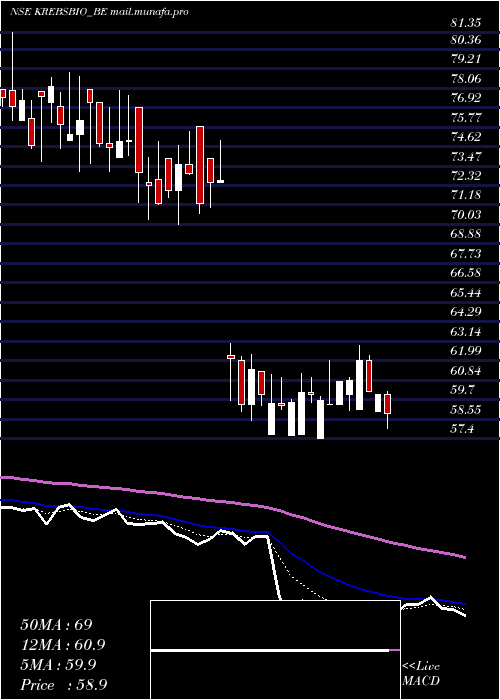Click the 58.55 price axis label
The image size is (500, 700).
tap(466, 409)
